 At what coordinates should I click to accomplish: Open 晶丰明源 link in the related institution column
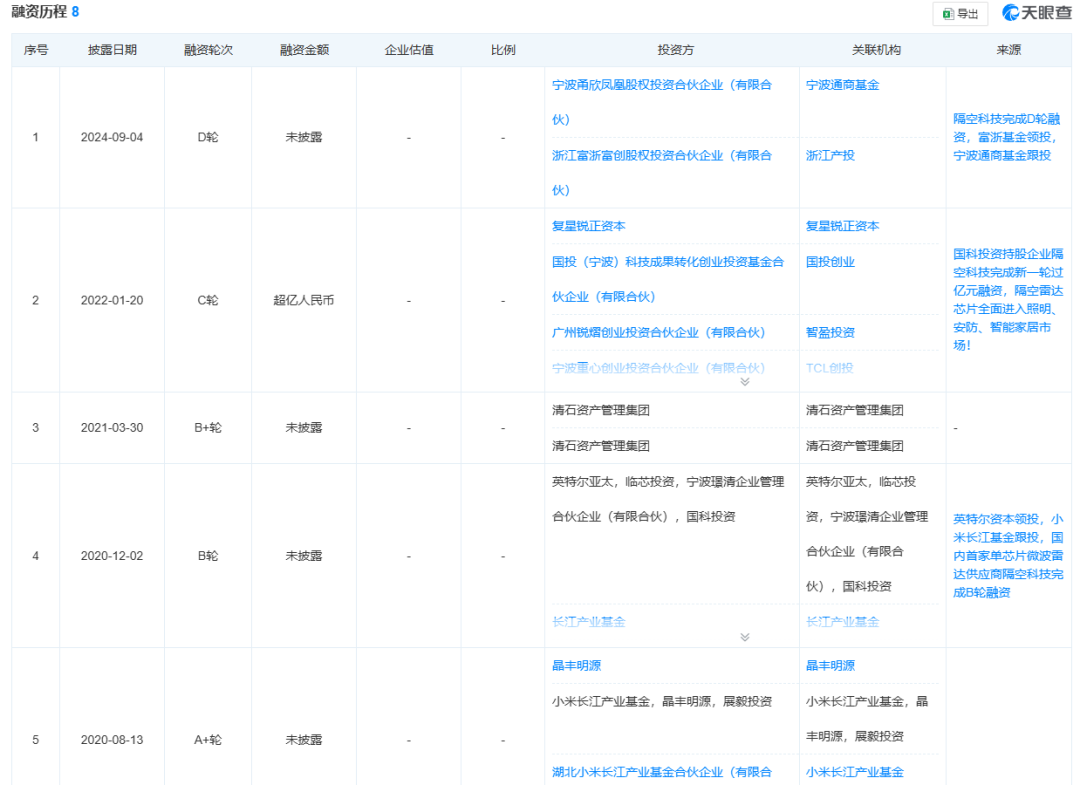(830, 666)
